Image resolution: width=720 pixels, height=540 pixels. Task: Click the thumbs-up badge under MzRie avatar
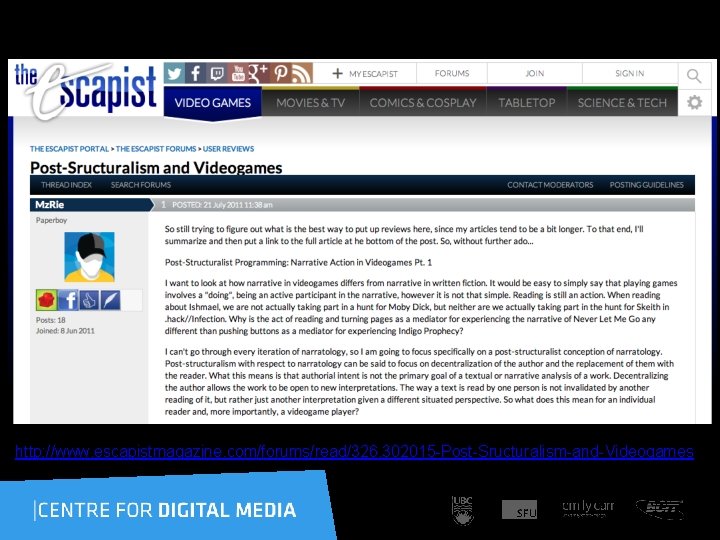click(x=89, y=300)
